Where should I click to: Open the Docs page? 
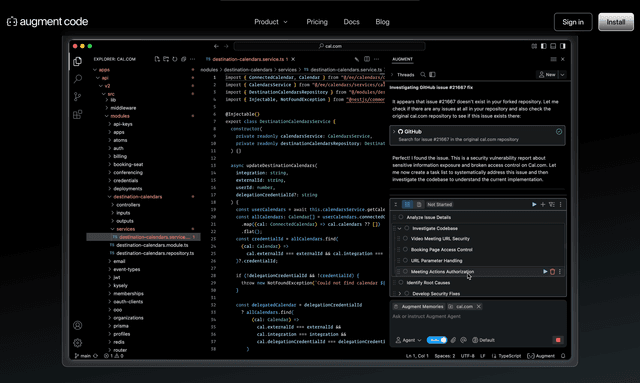point(351,22)
